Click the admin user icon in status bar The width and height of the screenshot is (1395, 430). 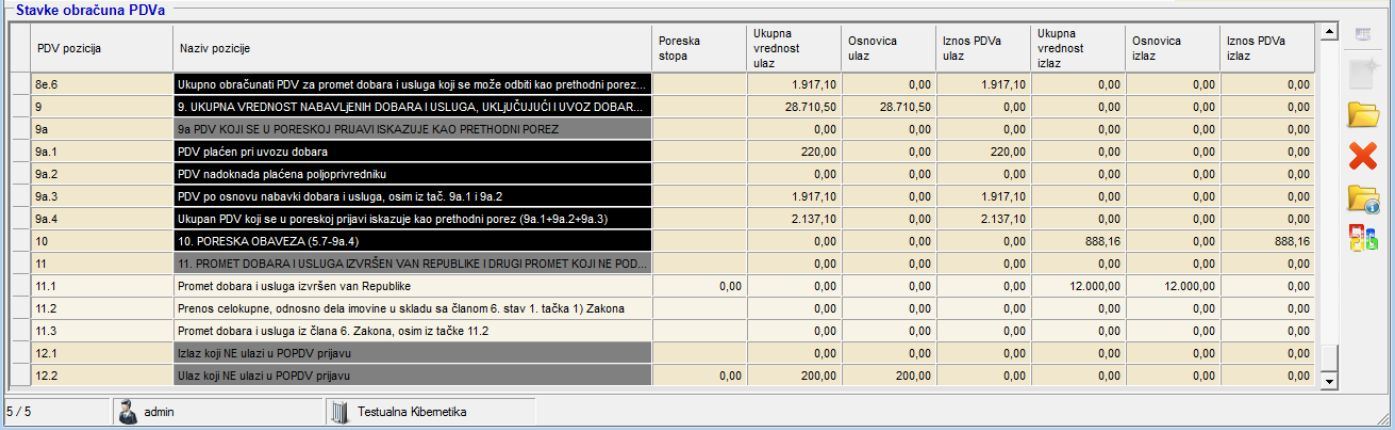tap(129, 412)
